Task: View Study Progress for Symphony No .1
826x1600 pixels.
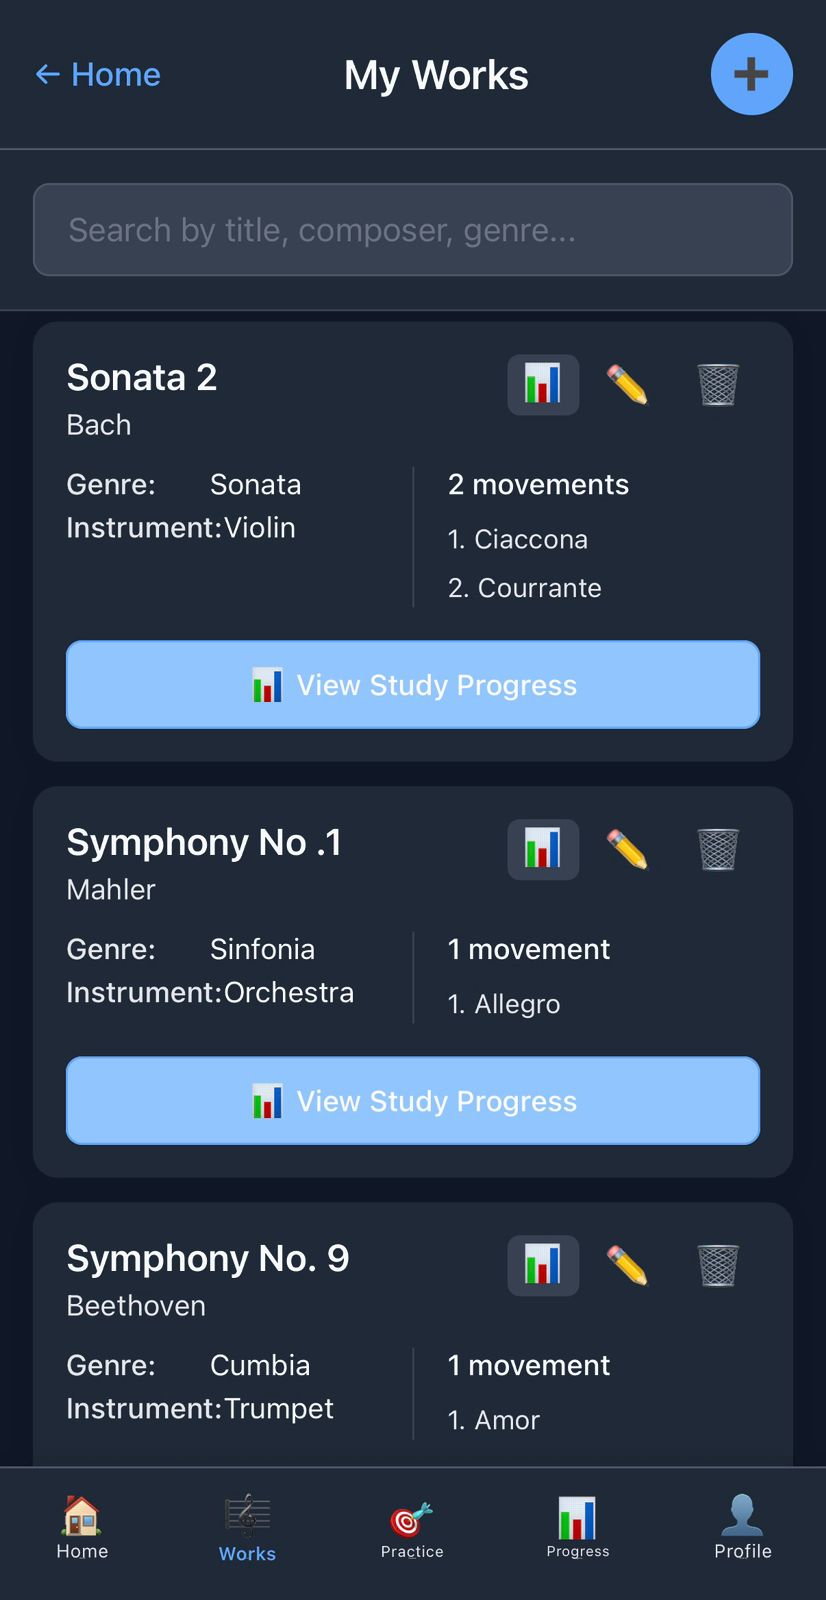Action: [413, 1101]
